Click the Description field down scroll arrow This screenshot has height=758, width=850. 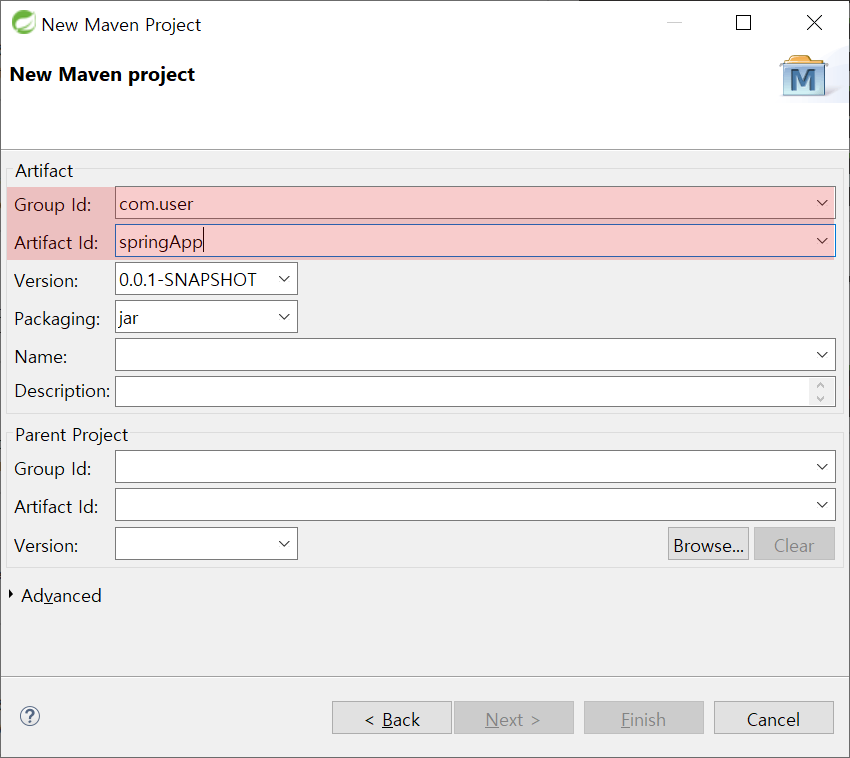(820, 399)
